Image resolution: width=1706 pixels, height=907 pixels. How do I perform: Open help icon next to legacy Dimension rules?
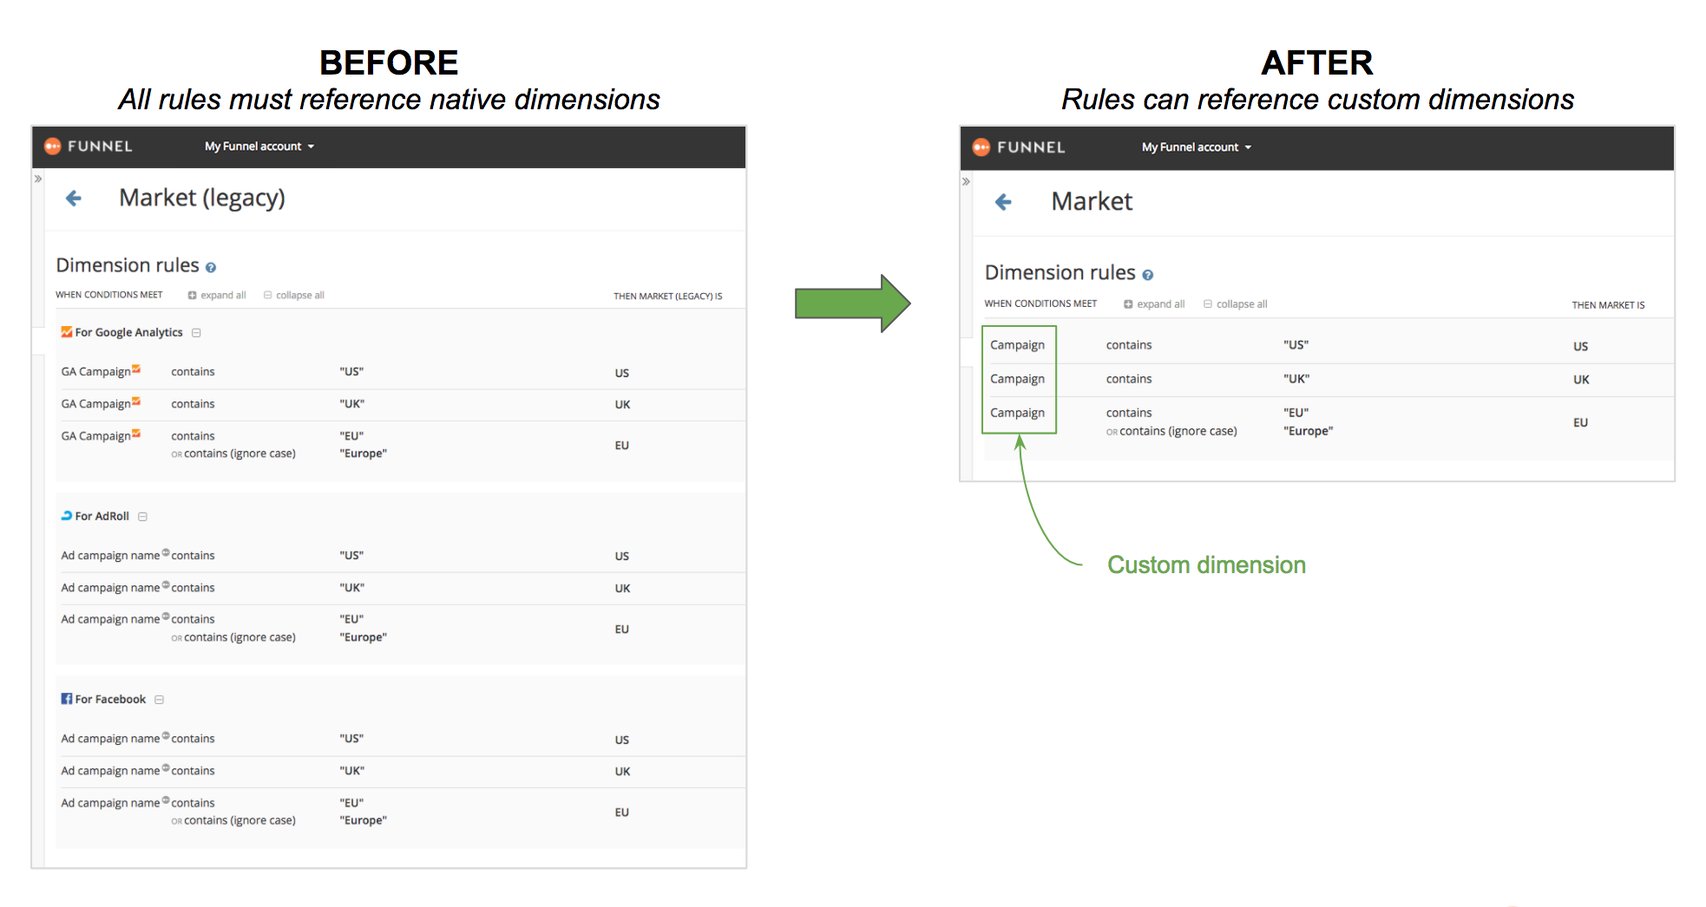pyautogui.click(x=210, y=267)
